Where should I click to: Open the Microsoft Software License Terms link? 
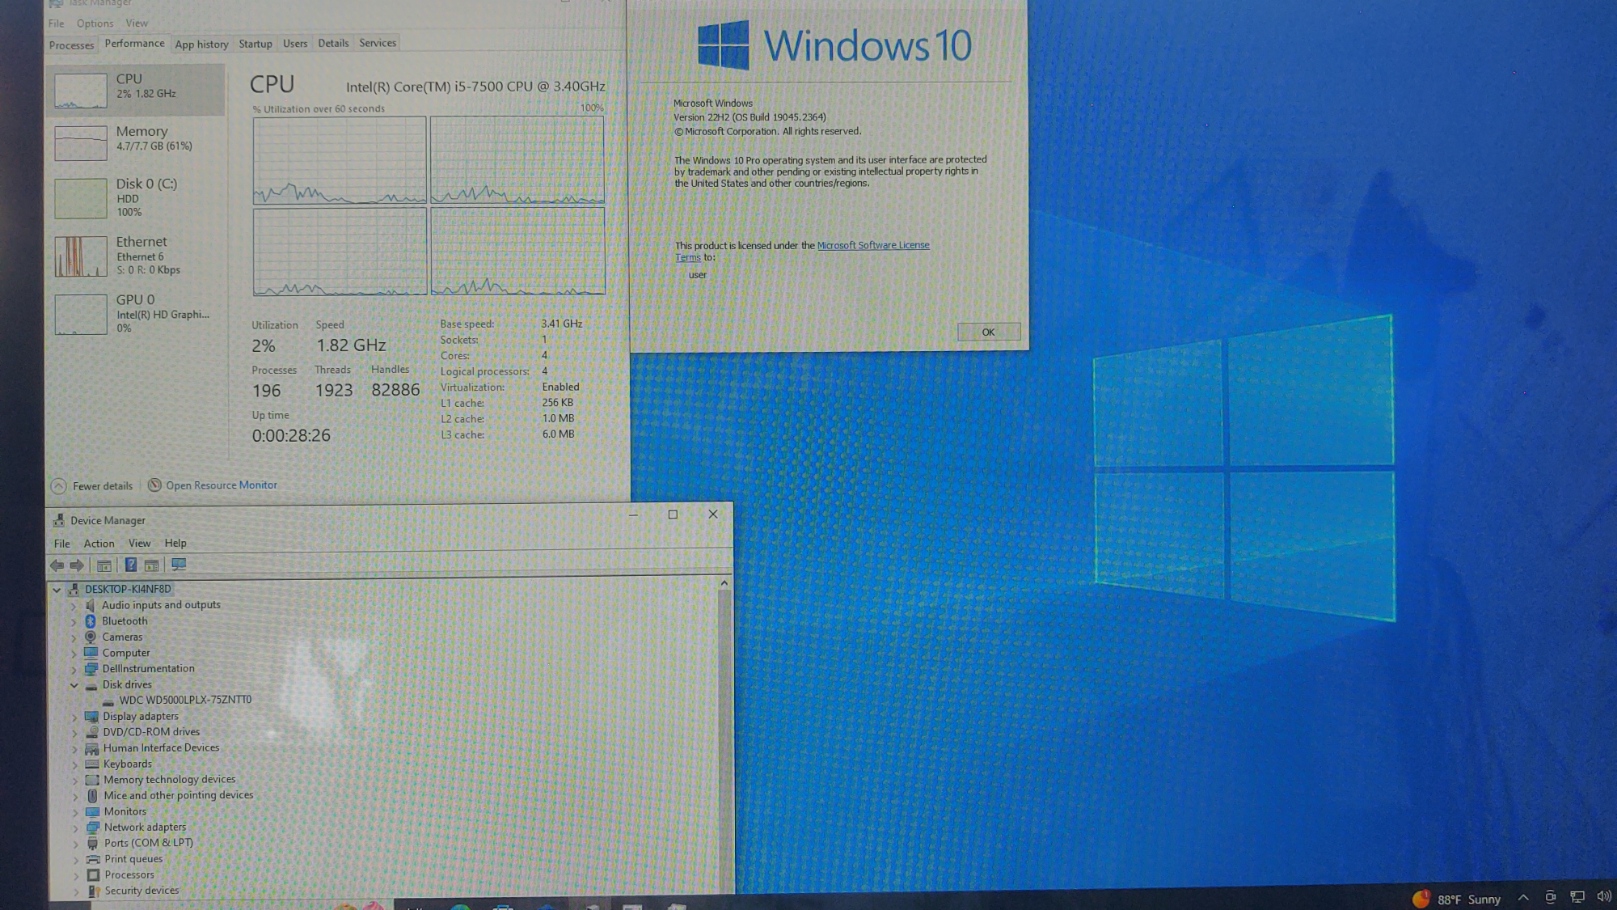[x=872, y=245]
